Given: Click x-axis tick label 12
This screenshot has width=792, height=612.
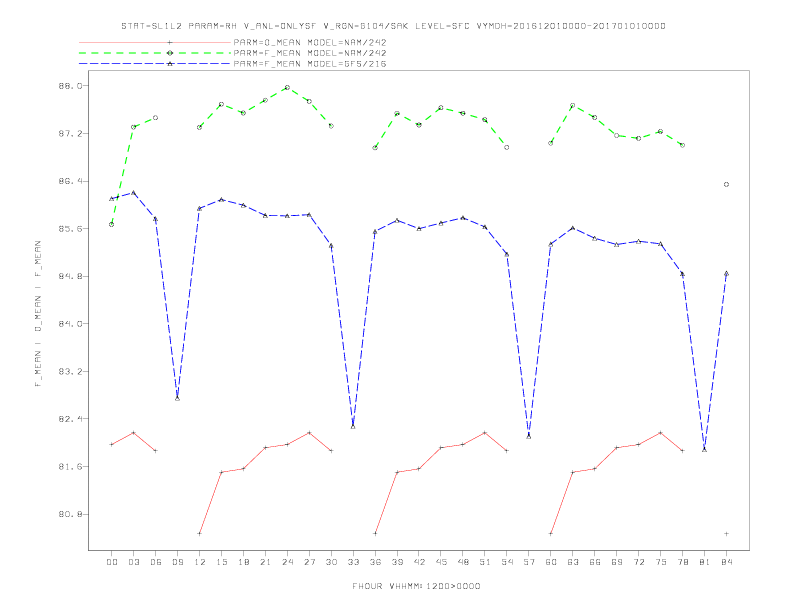Looking at the screenshot, I should coord(200,562).
